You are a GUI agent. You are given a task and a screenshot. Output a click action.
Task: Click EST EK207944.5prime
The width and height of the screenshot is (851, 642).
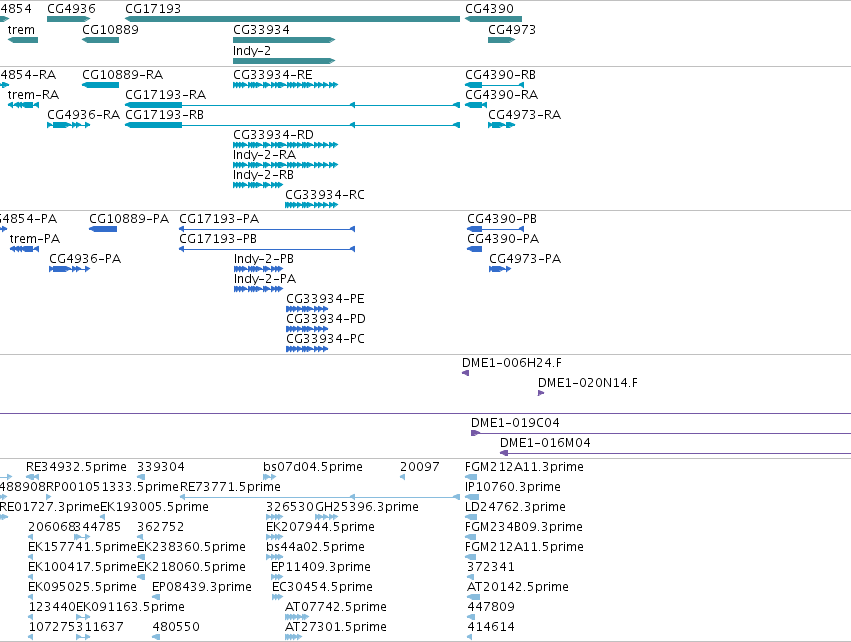tap(275, 537)
